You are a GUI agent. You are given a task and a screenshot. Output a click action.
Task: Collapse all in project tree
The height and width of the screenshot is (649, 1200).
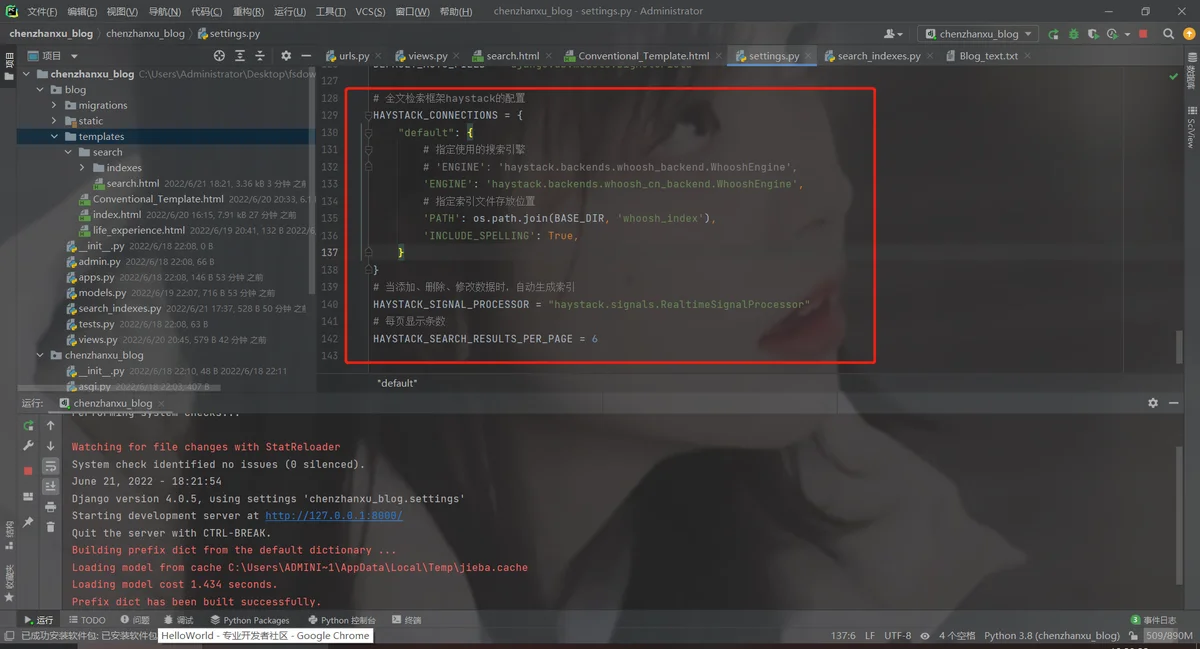click(x=260, y=56)
